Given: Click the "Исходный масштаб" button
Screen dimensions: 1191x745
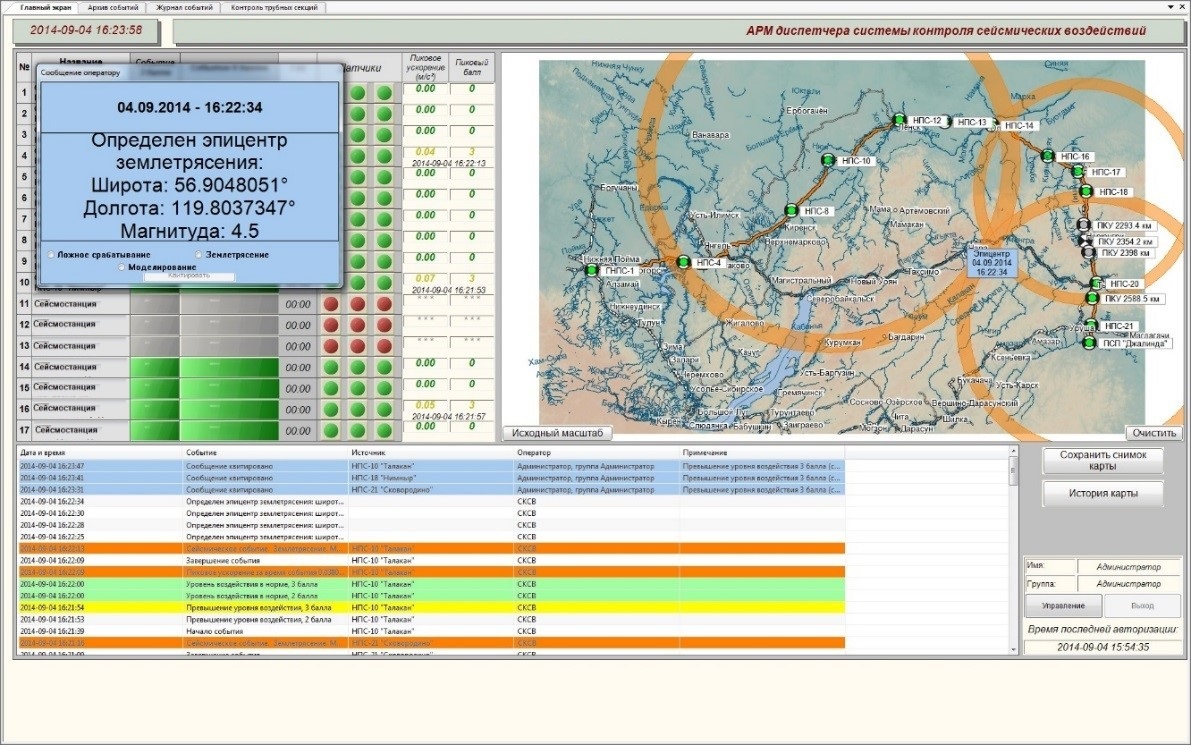Looking at the screenshot, I should click(558, 433).
